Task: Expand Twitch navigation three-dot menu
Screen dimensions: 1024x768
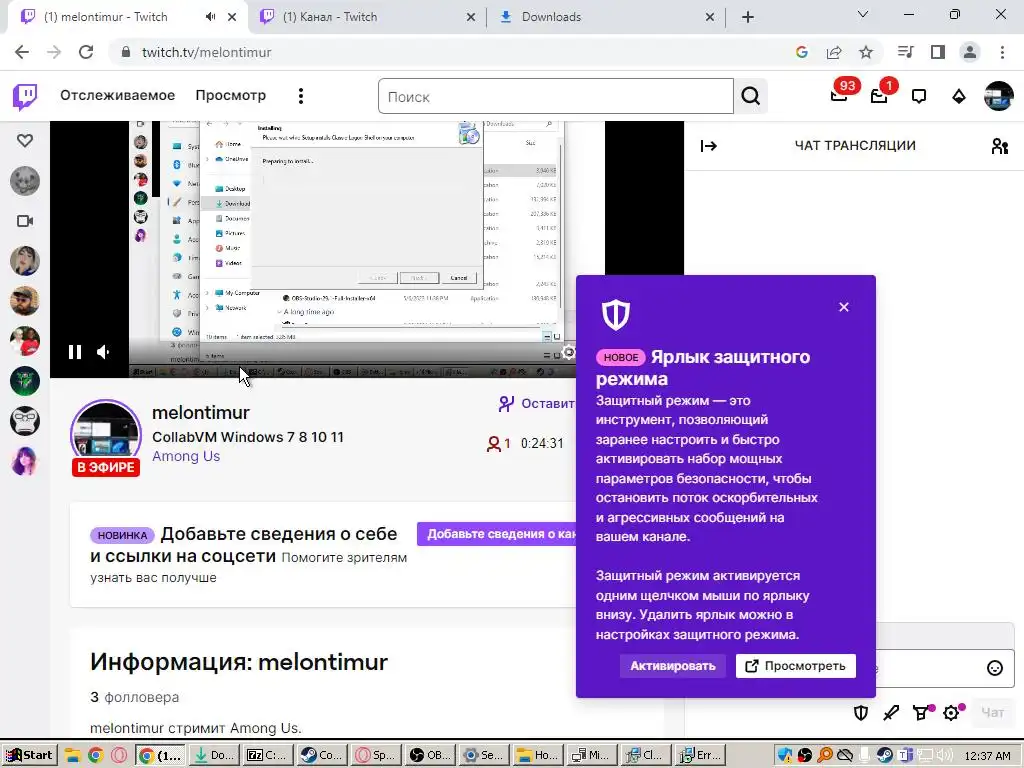Action: (x=300, y=96)
